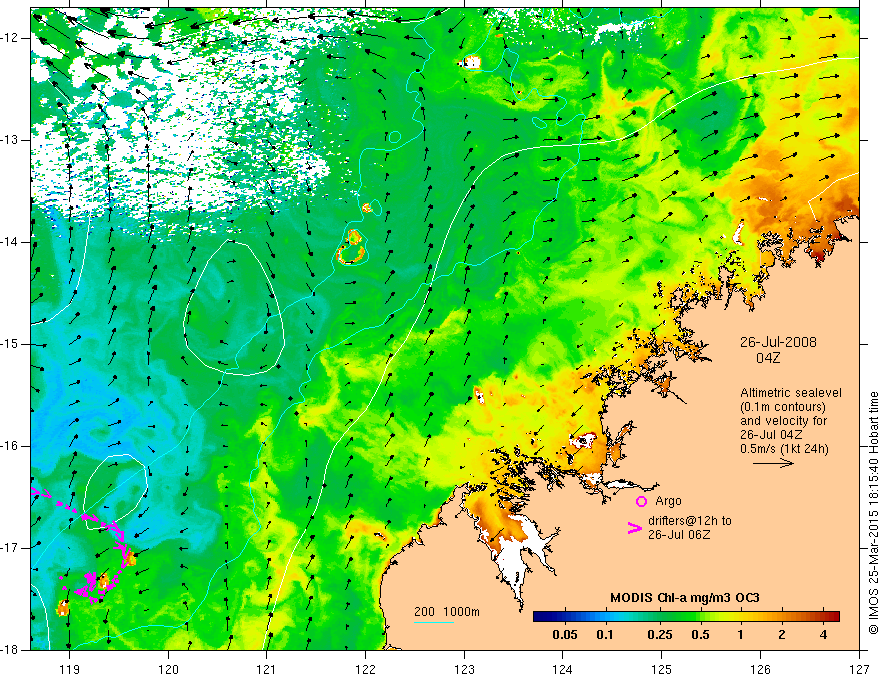Image resolution: width=880 pixels, height=680 pixels.
Task: Click the 125 longitude axis label
Action: [662, 669]
